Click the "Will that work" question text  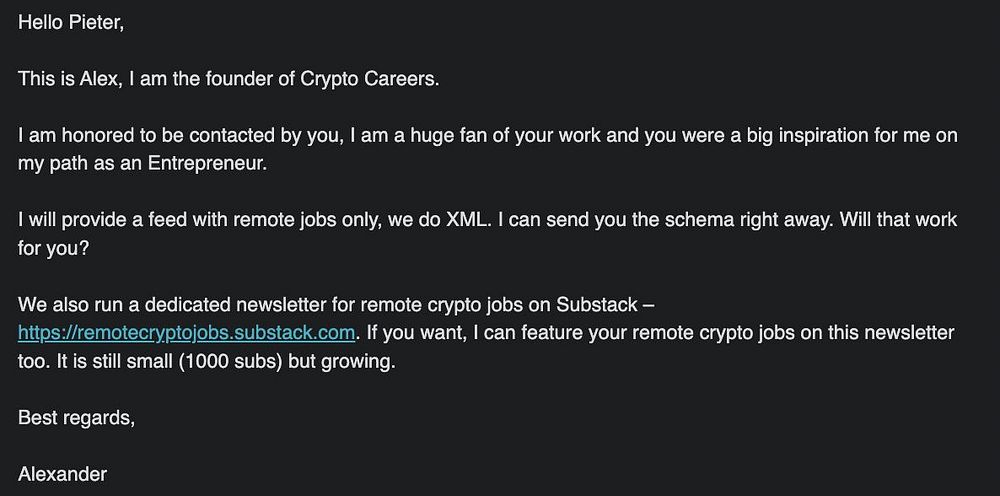pos(881,220)
